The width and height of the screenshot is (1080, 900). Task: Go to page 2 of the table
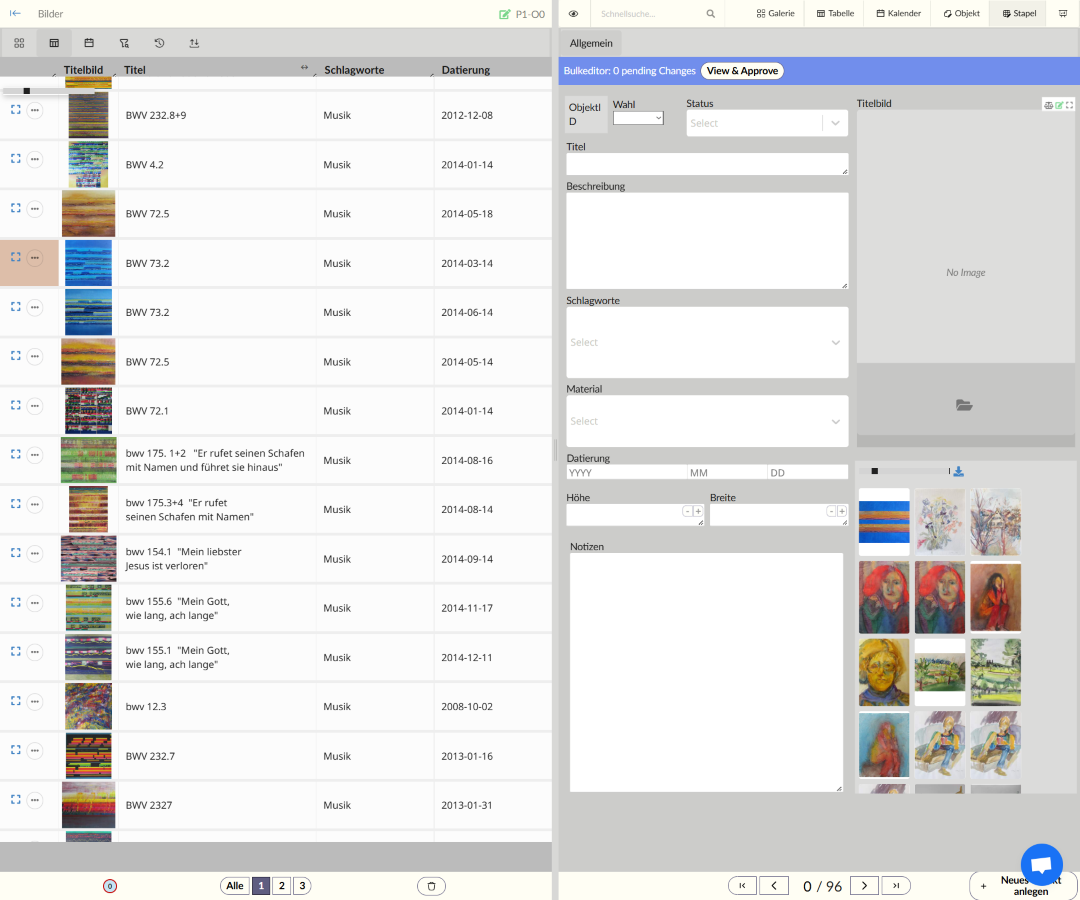(282, 886)
